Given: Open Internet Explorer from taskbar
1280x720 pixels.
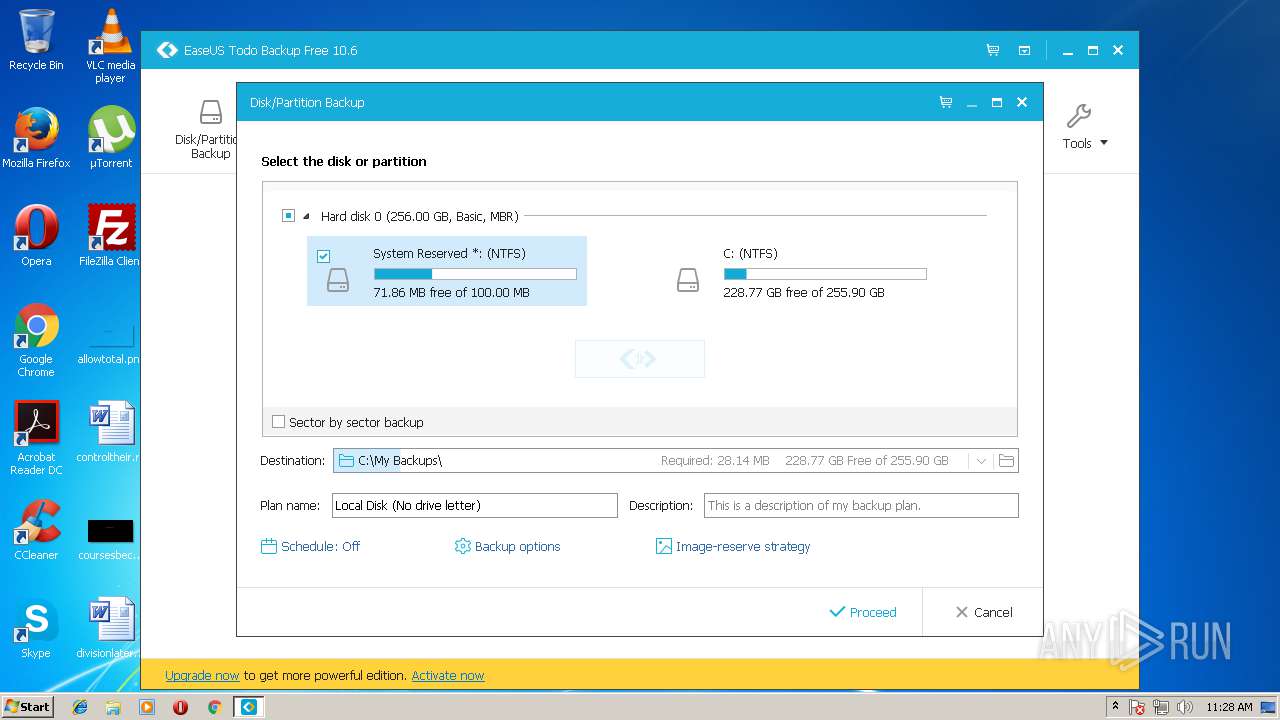Looking at the screenshot, I should 80,707.
